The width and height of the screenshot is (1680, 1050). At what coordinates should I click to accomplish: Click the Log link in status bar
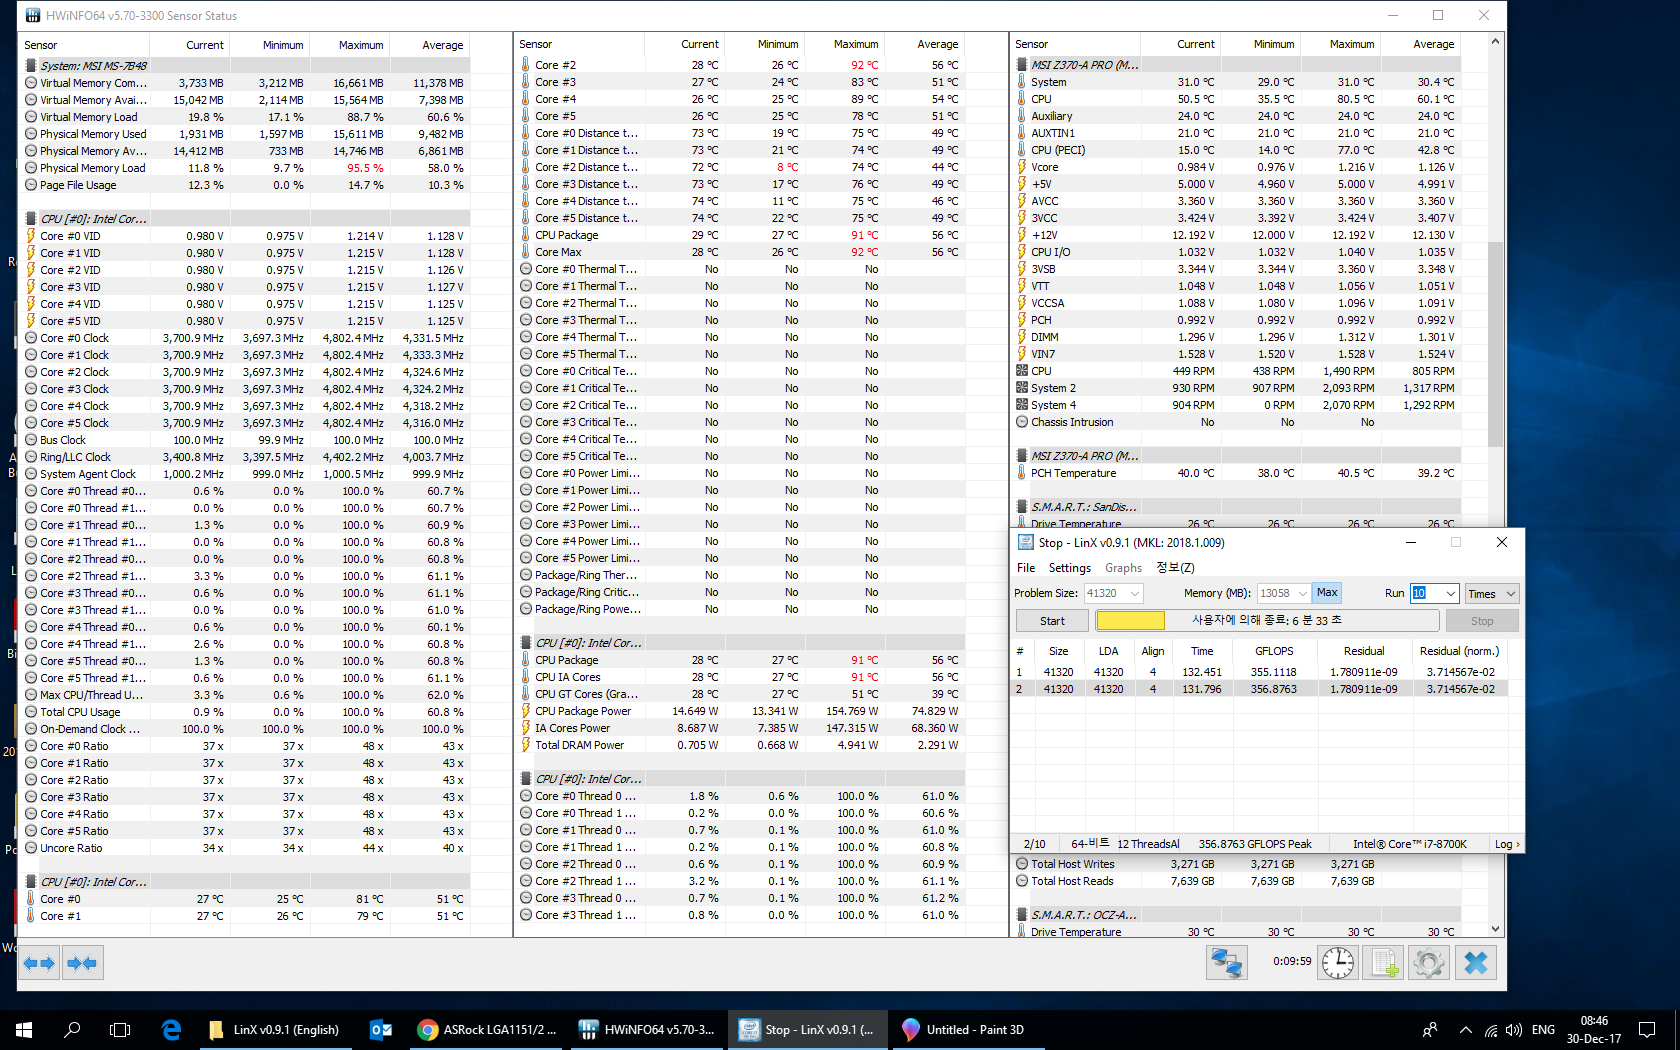[x=1506, y=844]
